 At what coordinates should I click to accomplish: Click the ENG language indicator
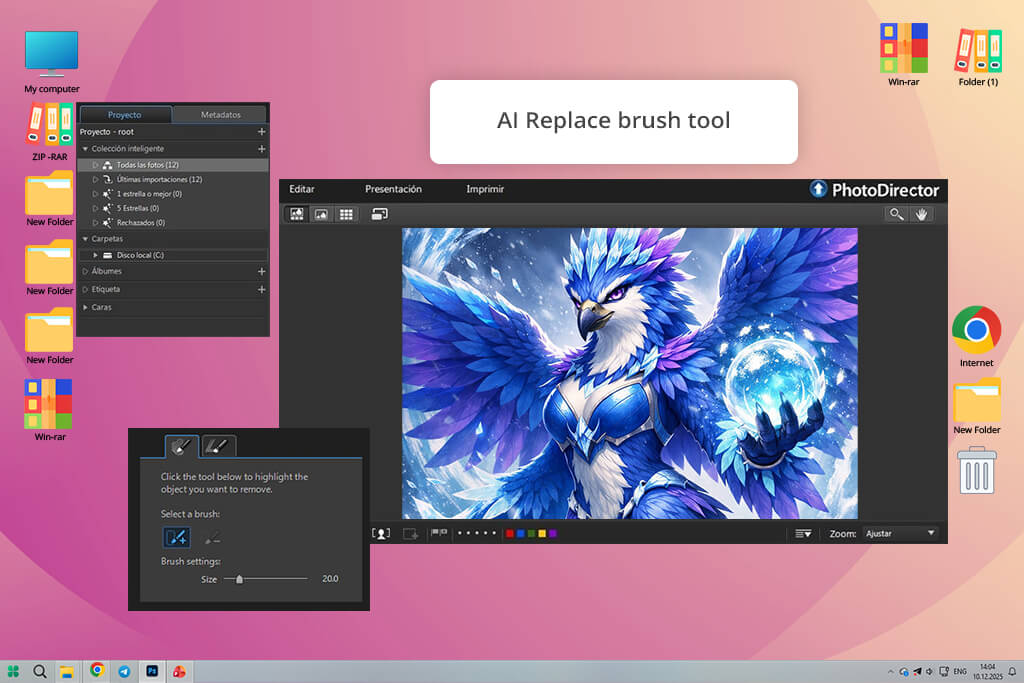click(959, 671)
